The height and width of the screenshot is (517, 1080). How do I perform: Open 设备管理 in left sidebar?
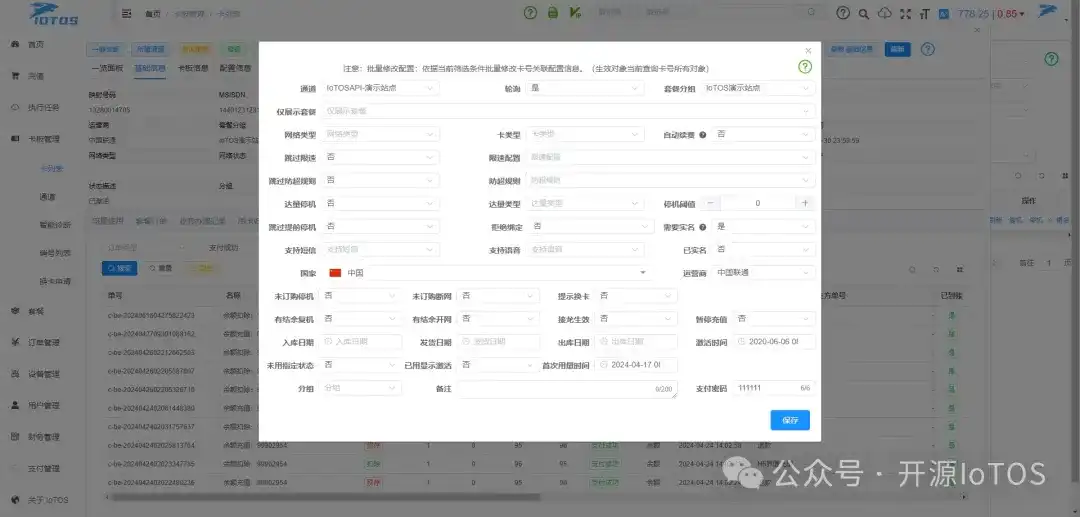point(43,374)
